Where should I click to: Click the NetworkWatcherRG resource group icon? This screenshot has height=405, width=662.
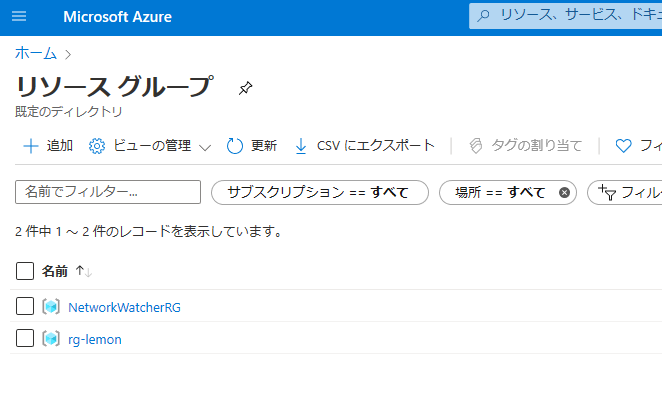[x=51, y=307]
